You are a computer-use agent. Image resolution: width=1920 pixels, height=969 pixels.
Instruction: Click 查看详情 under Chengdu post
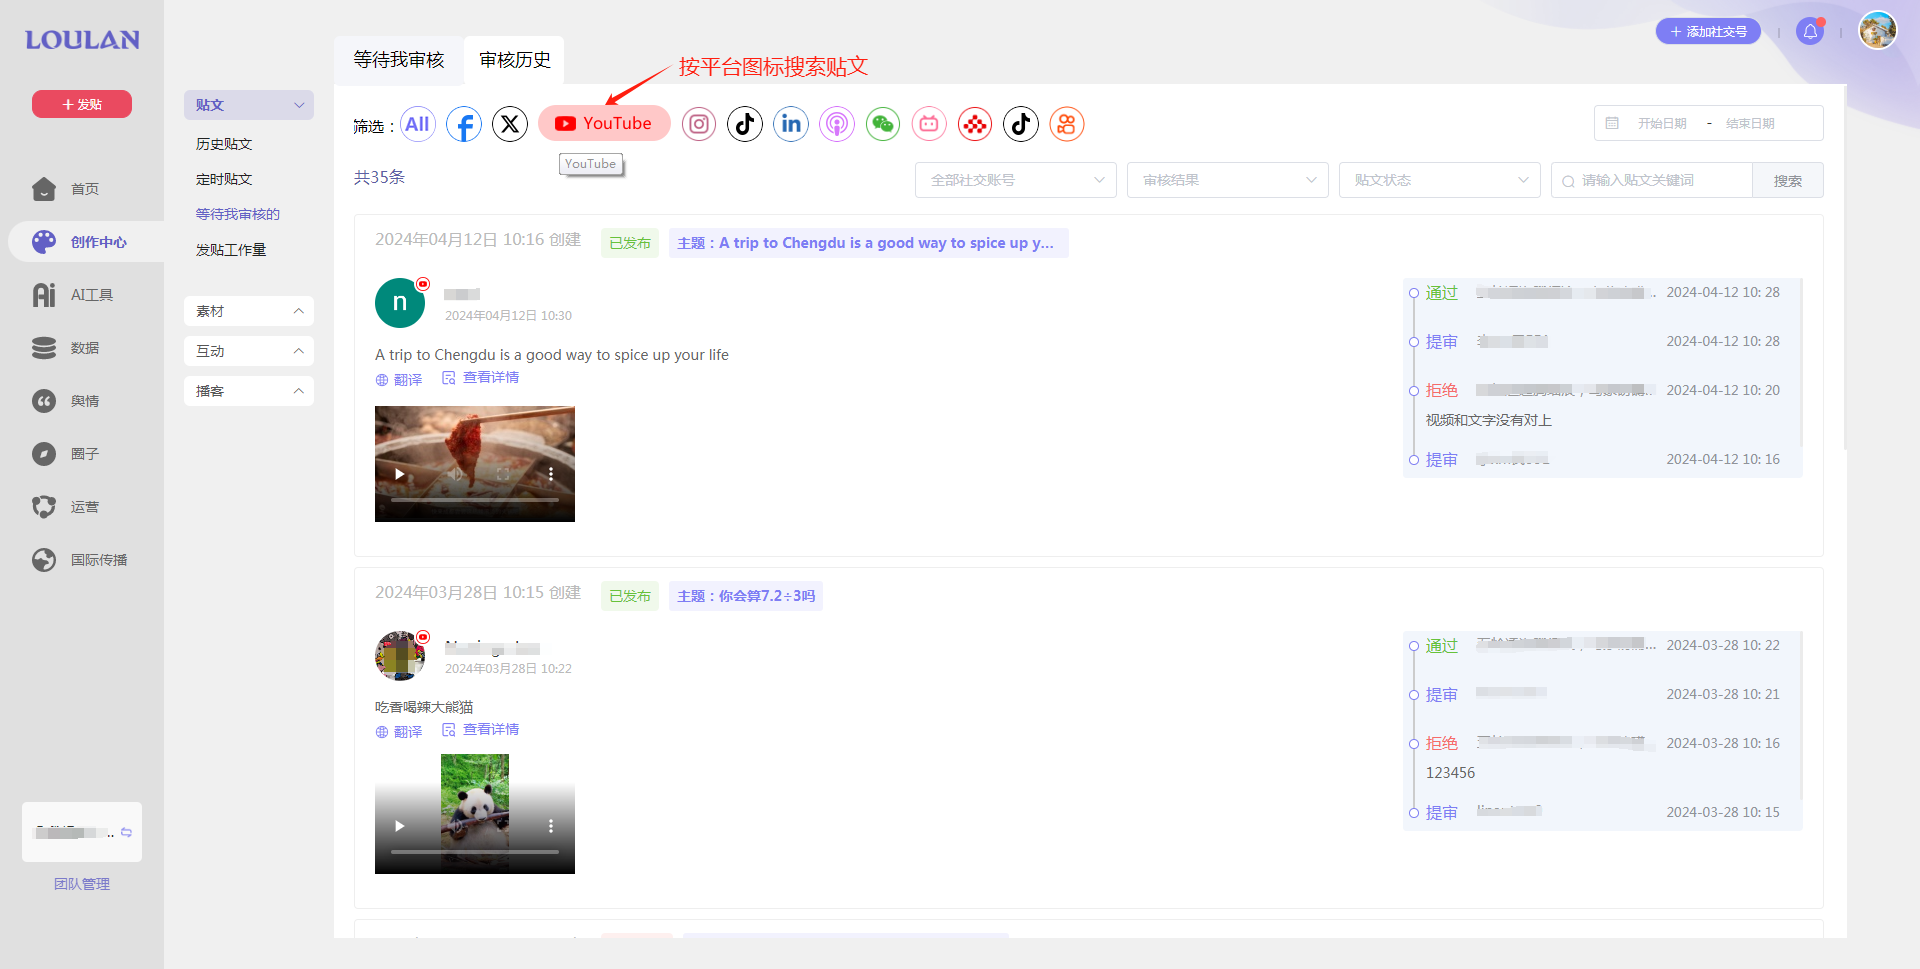pos(481,378)
